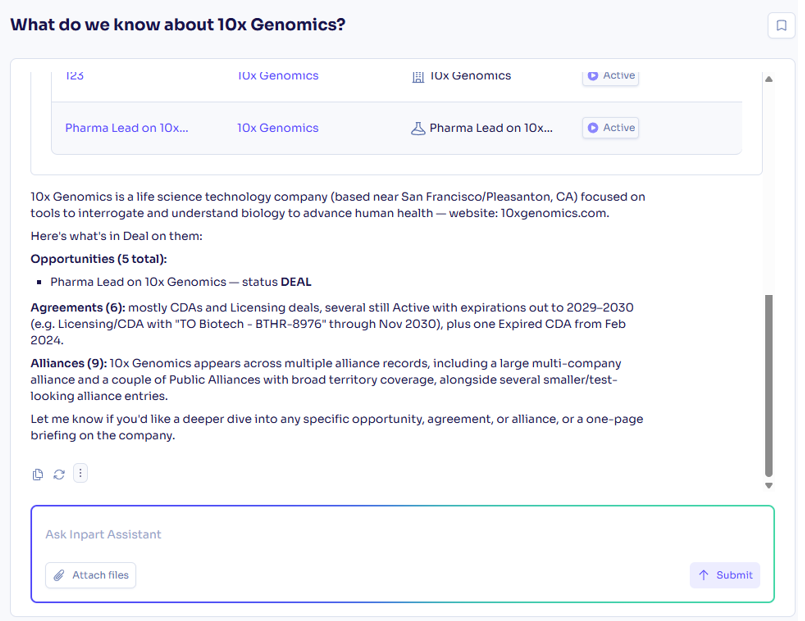Open the 10x Genomics link in row 123
This screenshot has height=621, width=805.
pos(278,76)
